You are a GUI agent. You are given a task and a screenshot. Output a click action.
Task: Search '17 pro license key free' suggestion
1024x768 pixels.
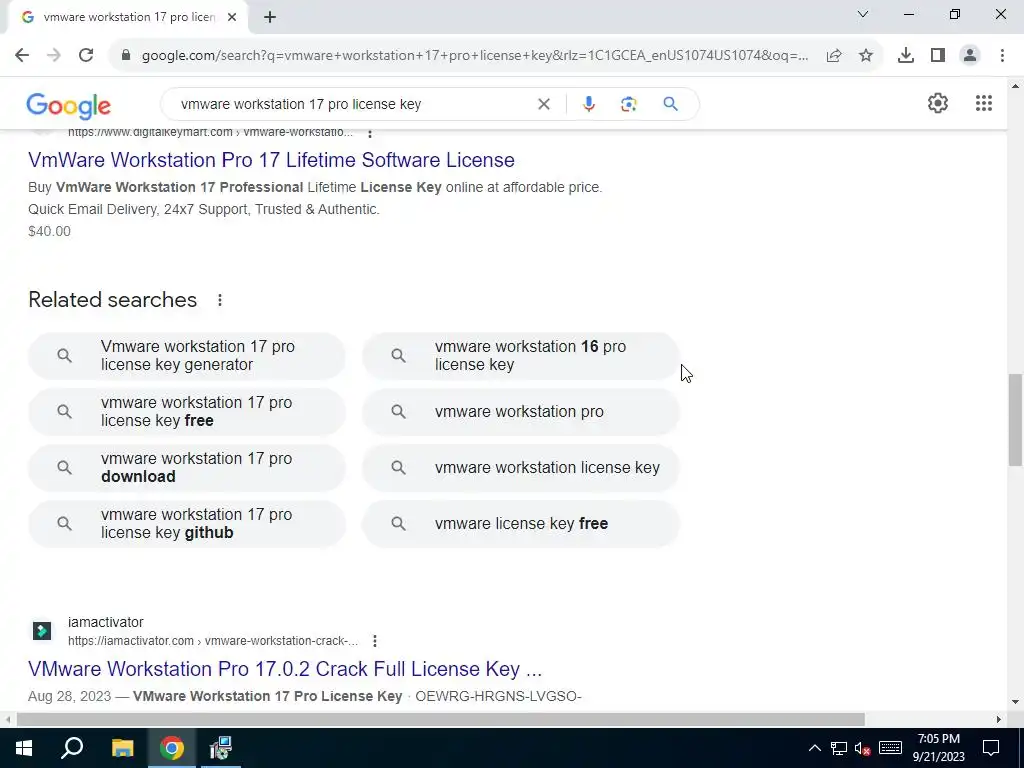pyautogui.click(x=187, y=412)
